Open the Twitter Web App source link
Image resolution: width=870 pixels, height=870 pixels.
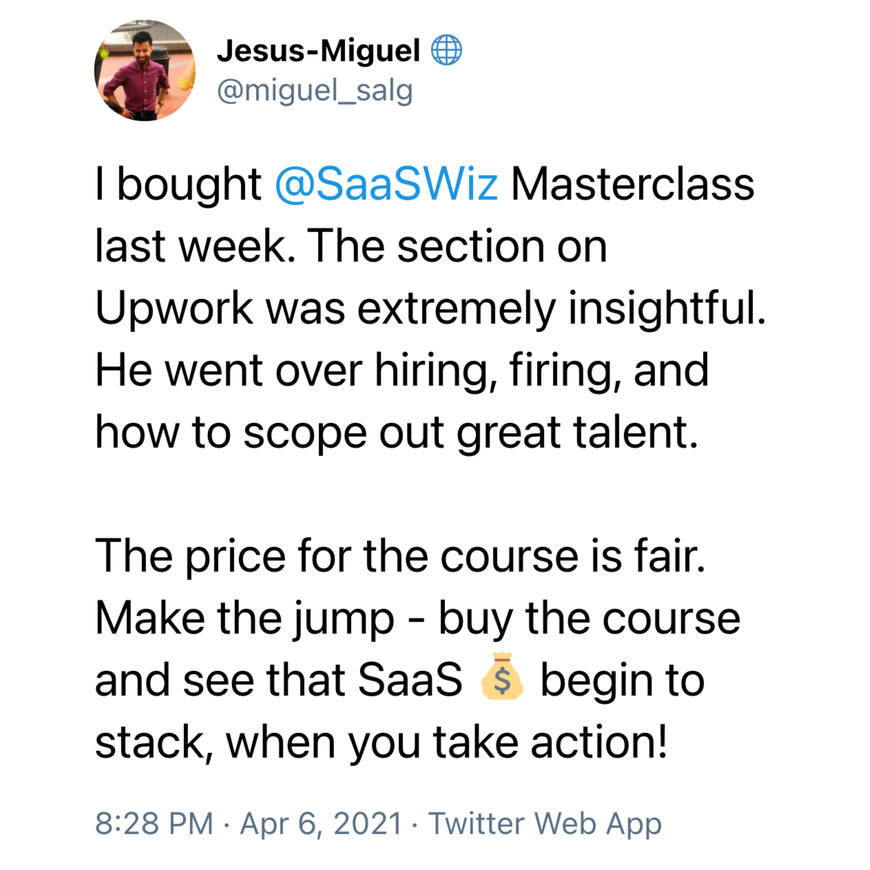coord(544,824)
